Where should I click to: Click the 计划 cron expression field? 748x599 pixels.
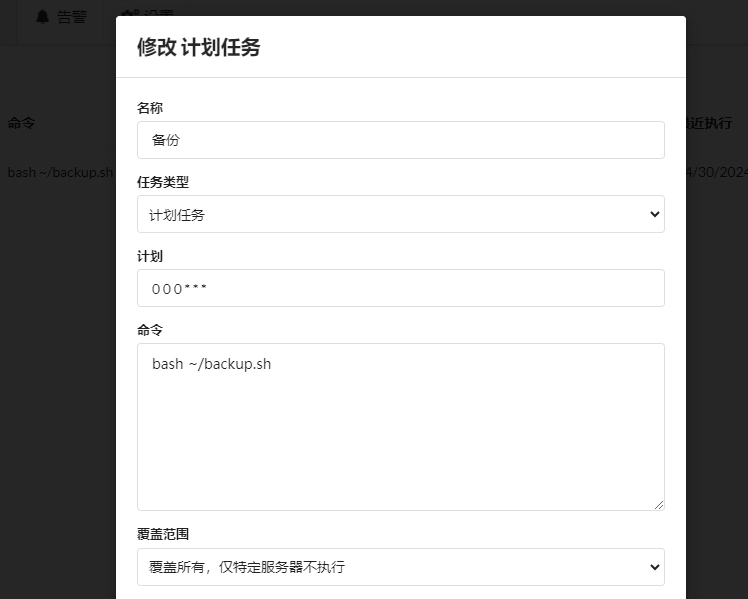click(400, 288)
